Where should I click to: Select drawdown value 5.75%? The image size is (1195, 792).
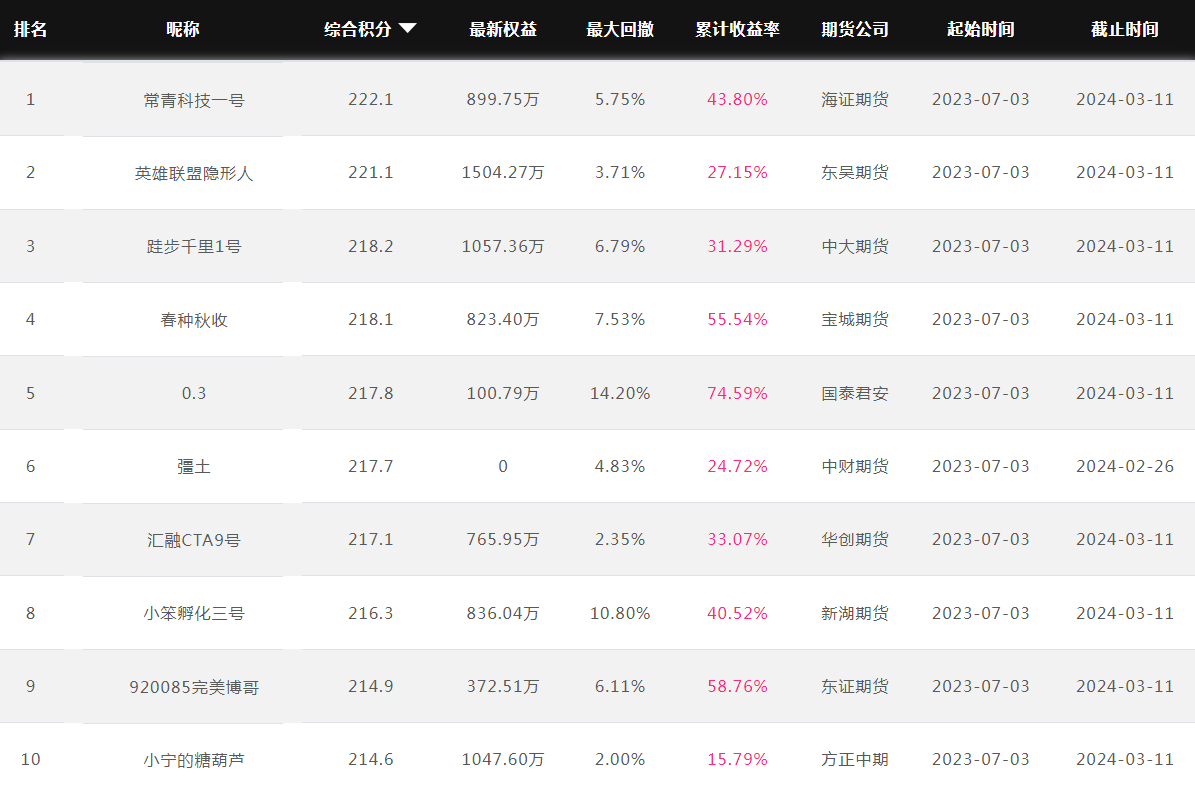pos(620,99)
